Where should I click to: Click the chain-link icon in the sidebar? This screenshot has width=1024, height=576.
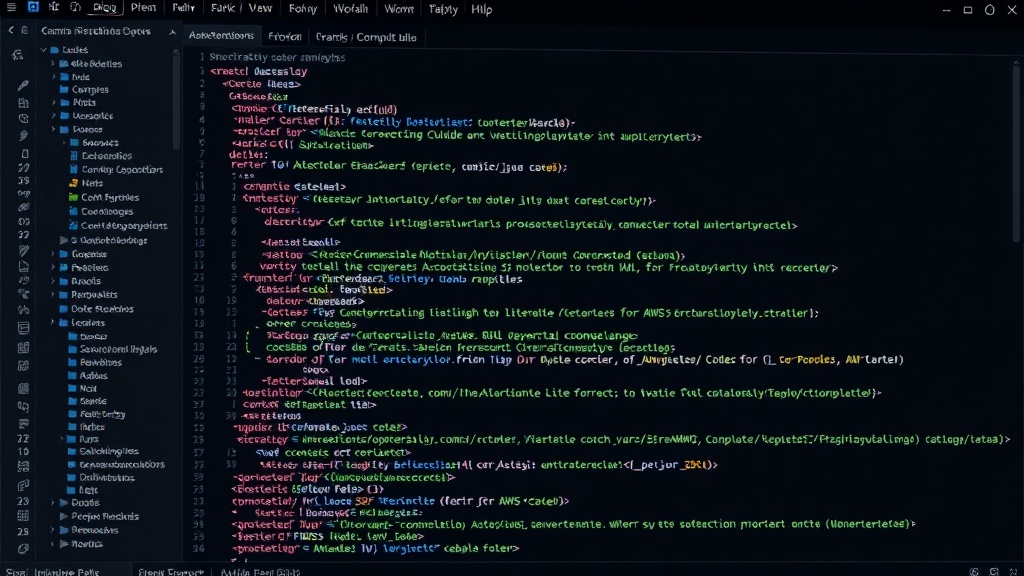click(24, 207)
